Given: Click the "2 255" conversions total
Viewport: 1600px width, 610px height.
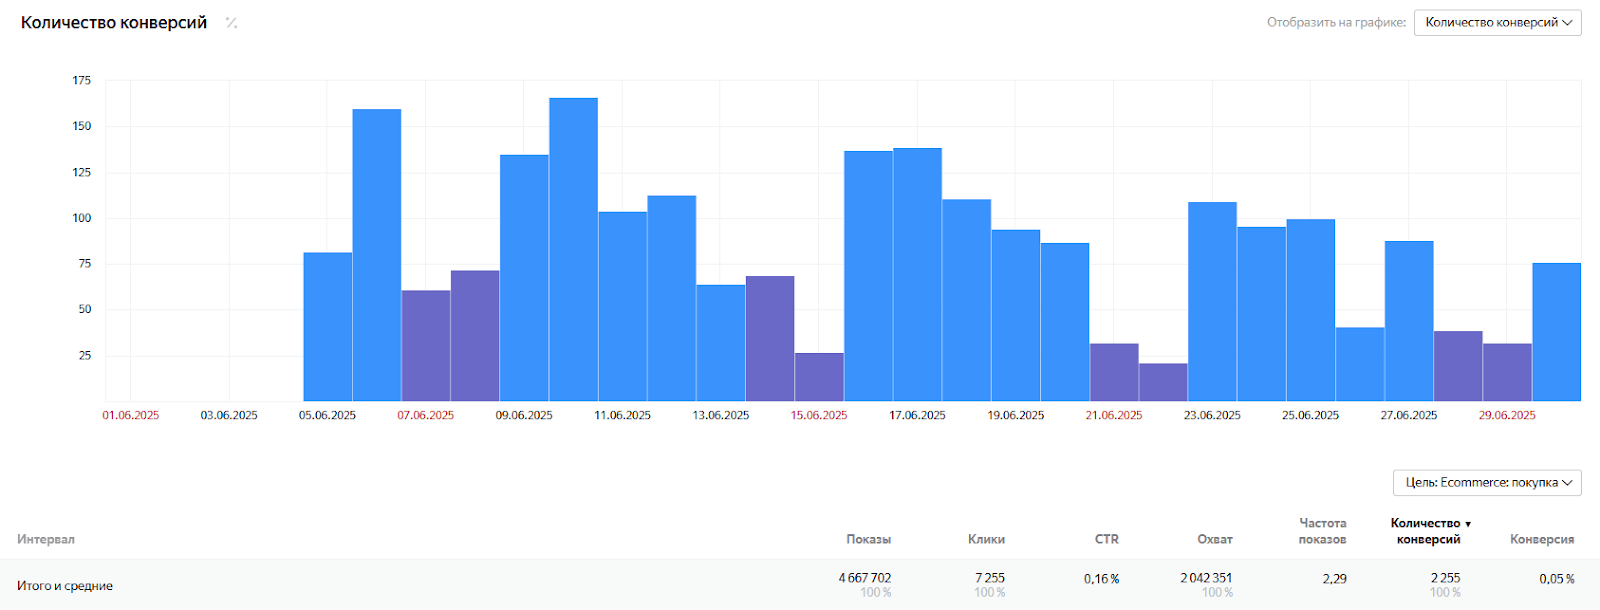Looking at the screenshot, I should pyautogui.click(x=1445, y=578).
